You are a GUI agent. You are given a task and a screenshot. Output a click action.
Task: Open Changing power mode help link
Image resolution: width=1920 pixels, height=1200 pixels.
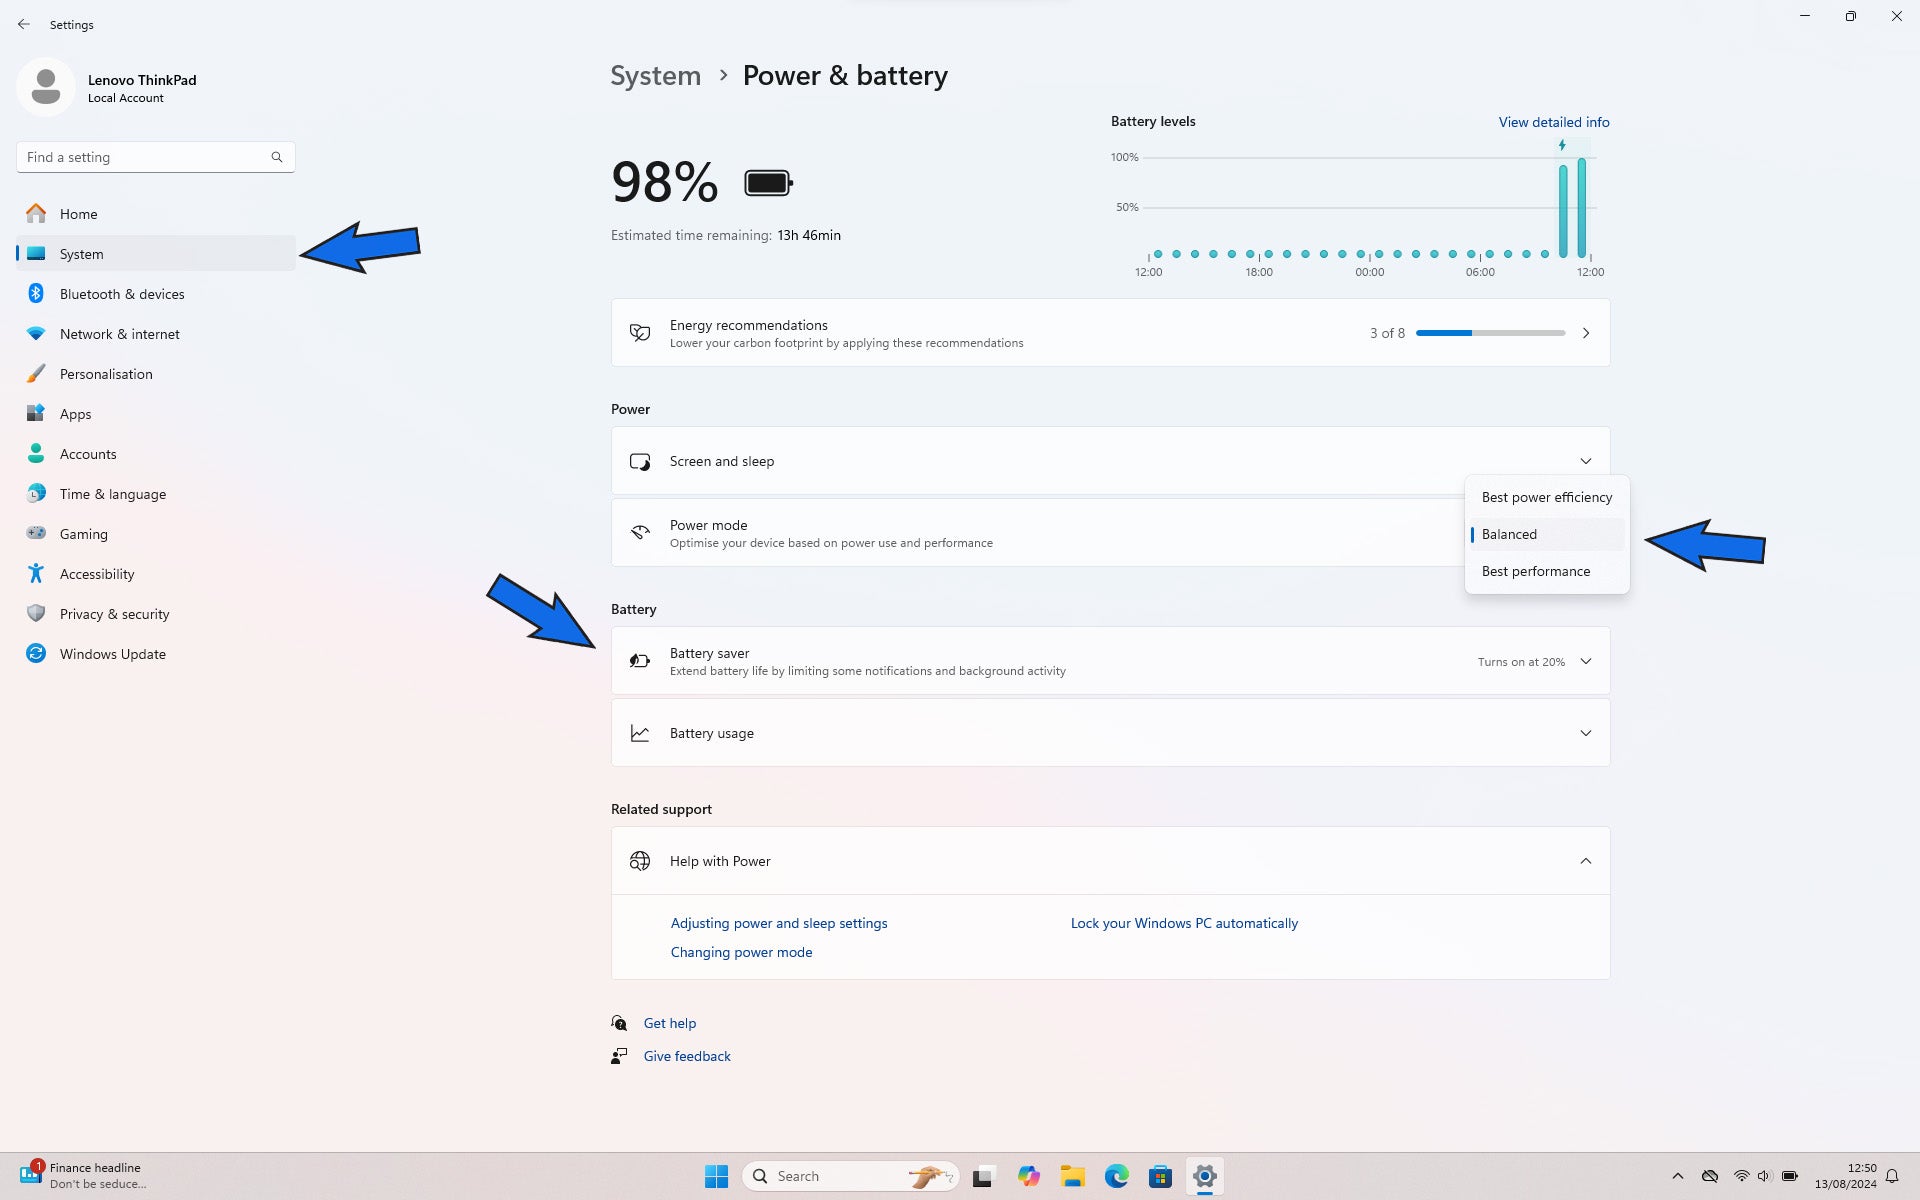point(741,952)
